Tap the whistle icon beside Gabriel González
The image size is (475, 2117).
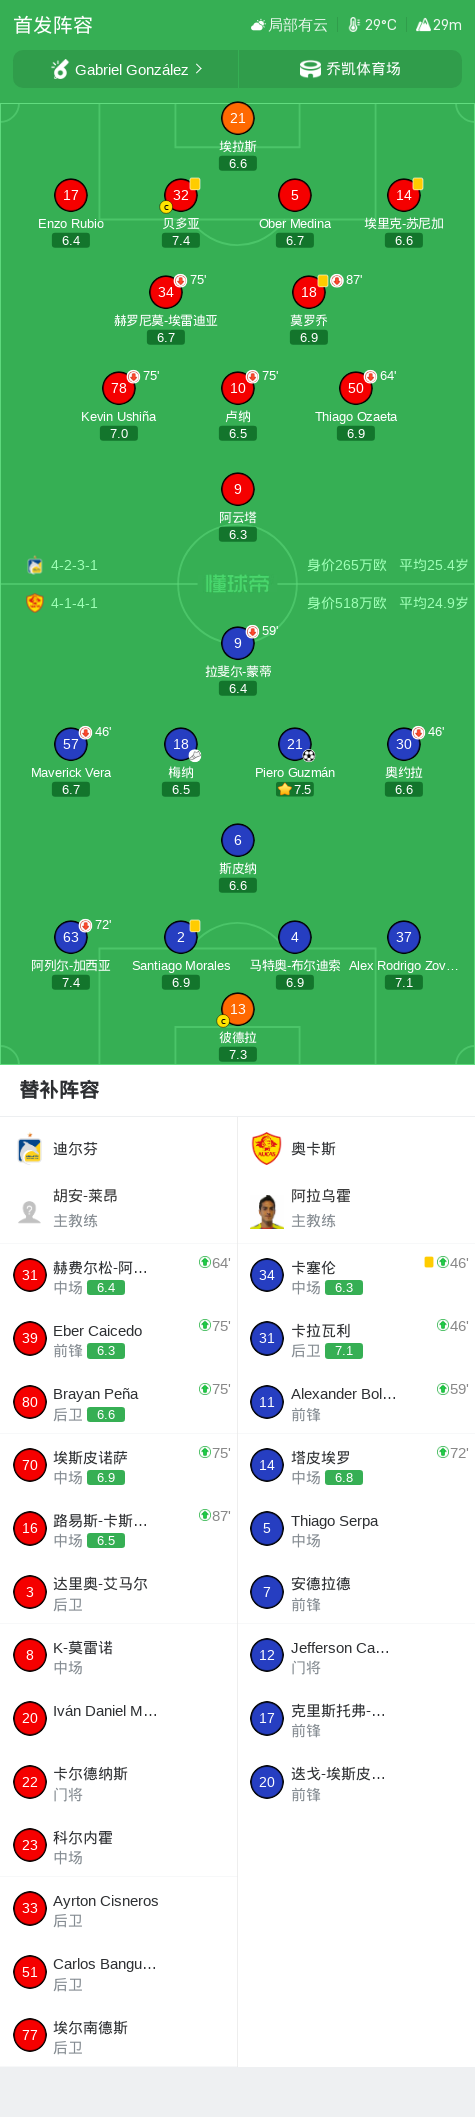point(60,69)
